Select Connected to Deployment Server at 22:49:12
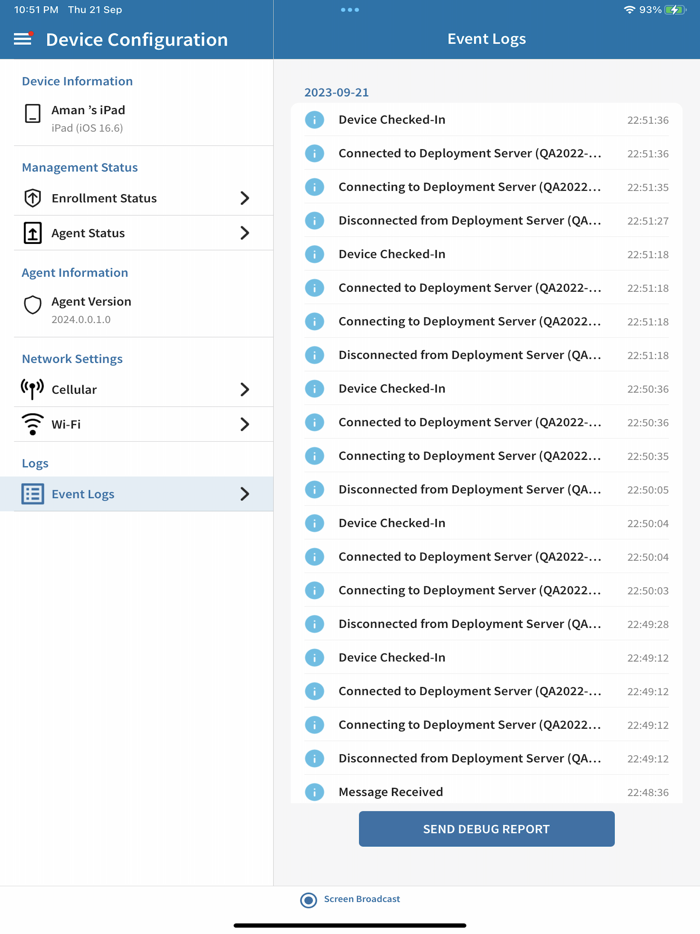 tap(487, 692)
